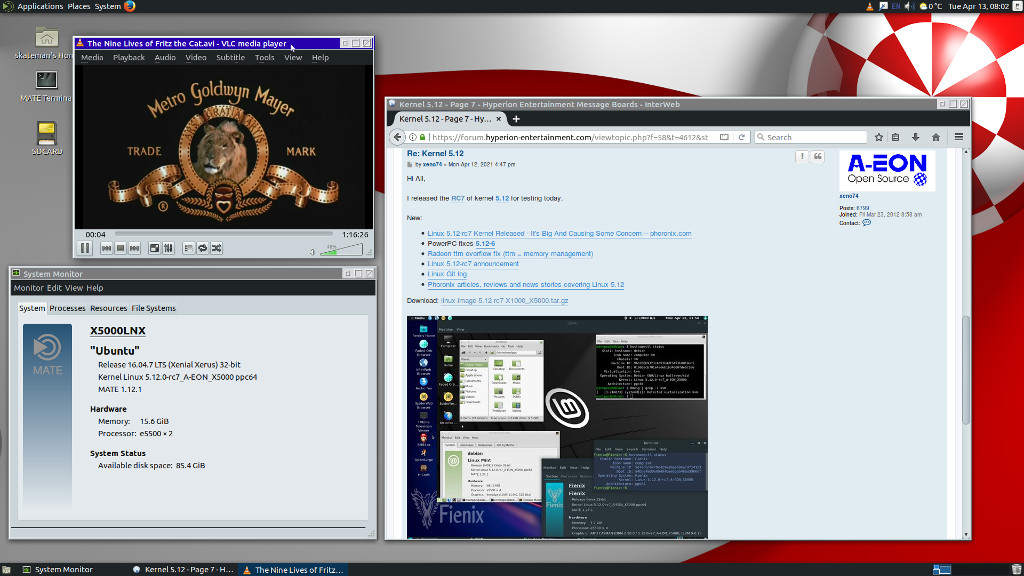
Task: Launch Firefox from top panel
Action: 129,6
